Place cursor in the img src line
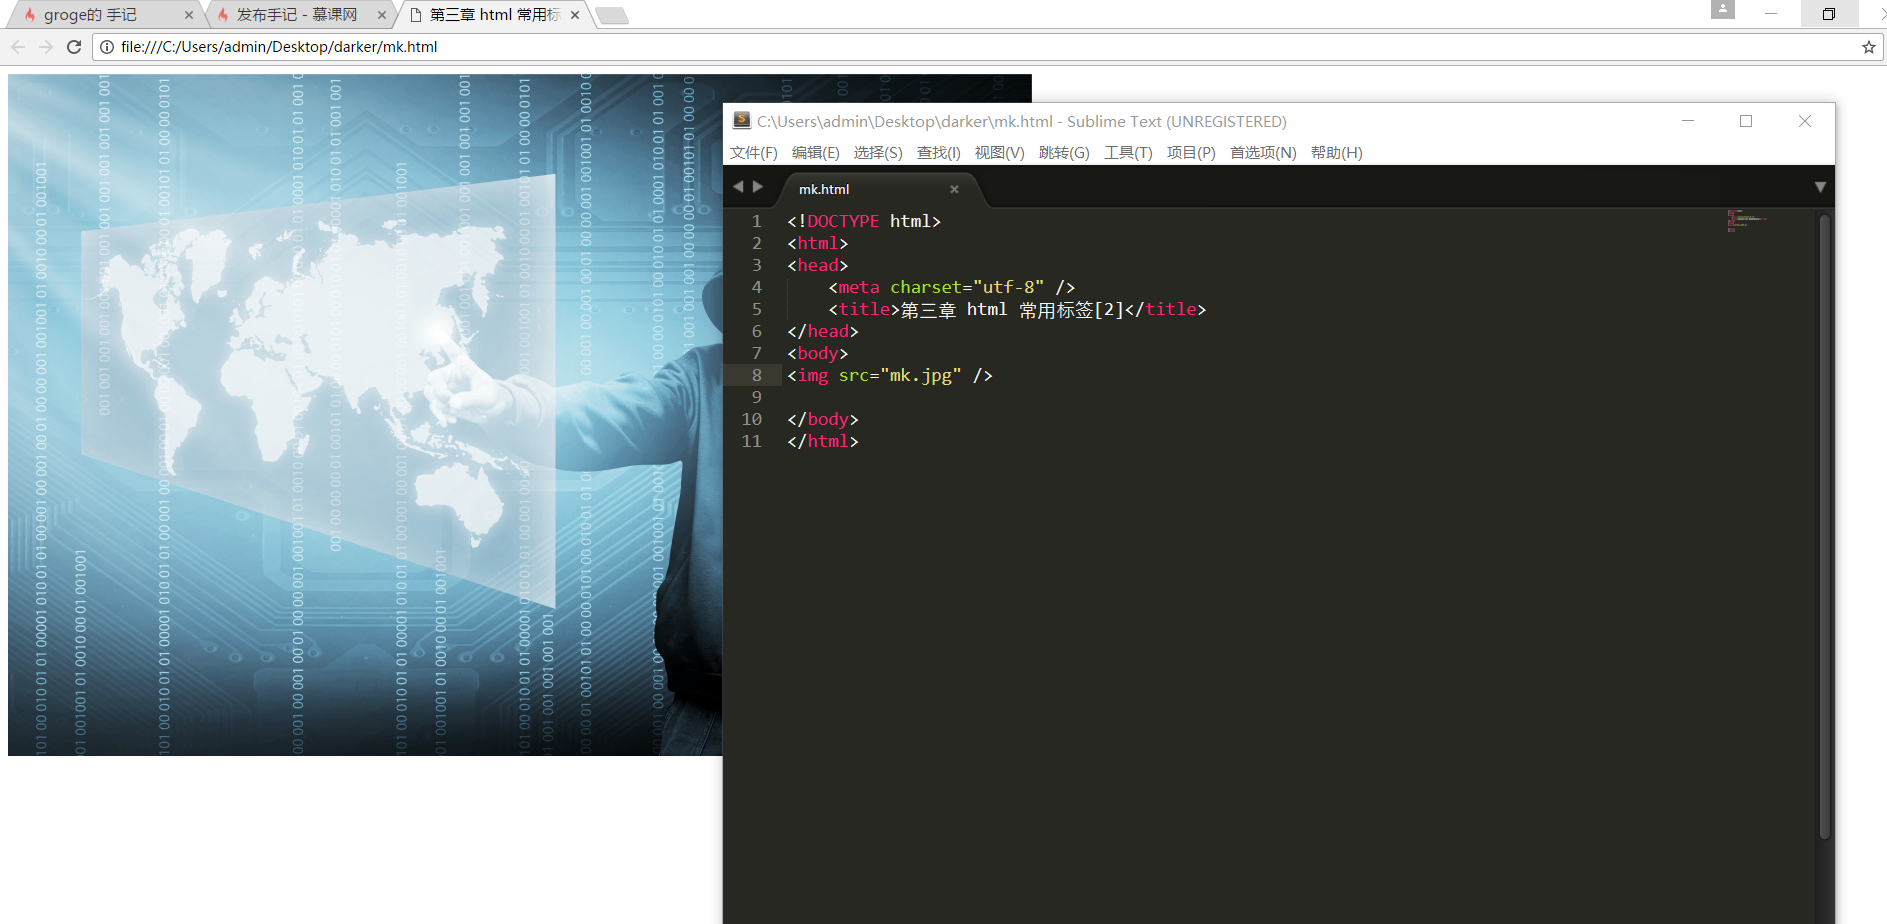The image size is (1887, 924). coord(890,376)
